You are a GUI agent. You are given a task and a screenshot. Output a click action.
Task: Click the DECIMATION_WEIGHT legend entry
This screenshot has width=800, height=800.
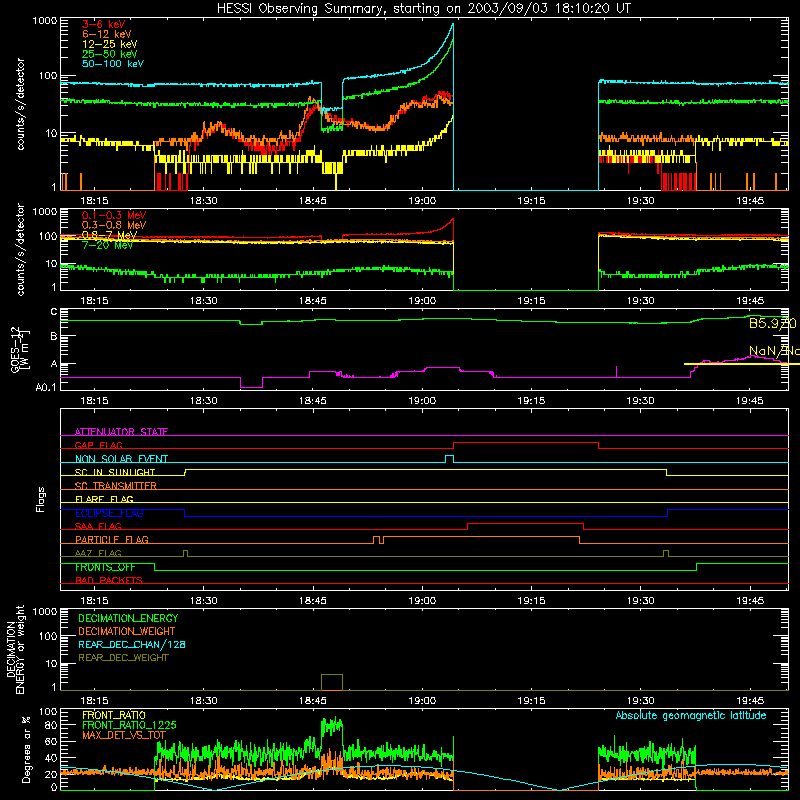(127, 631)
